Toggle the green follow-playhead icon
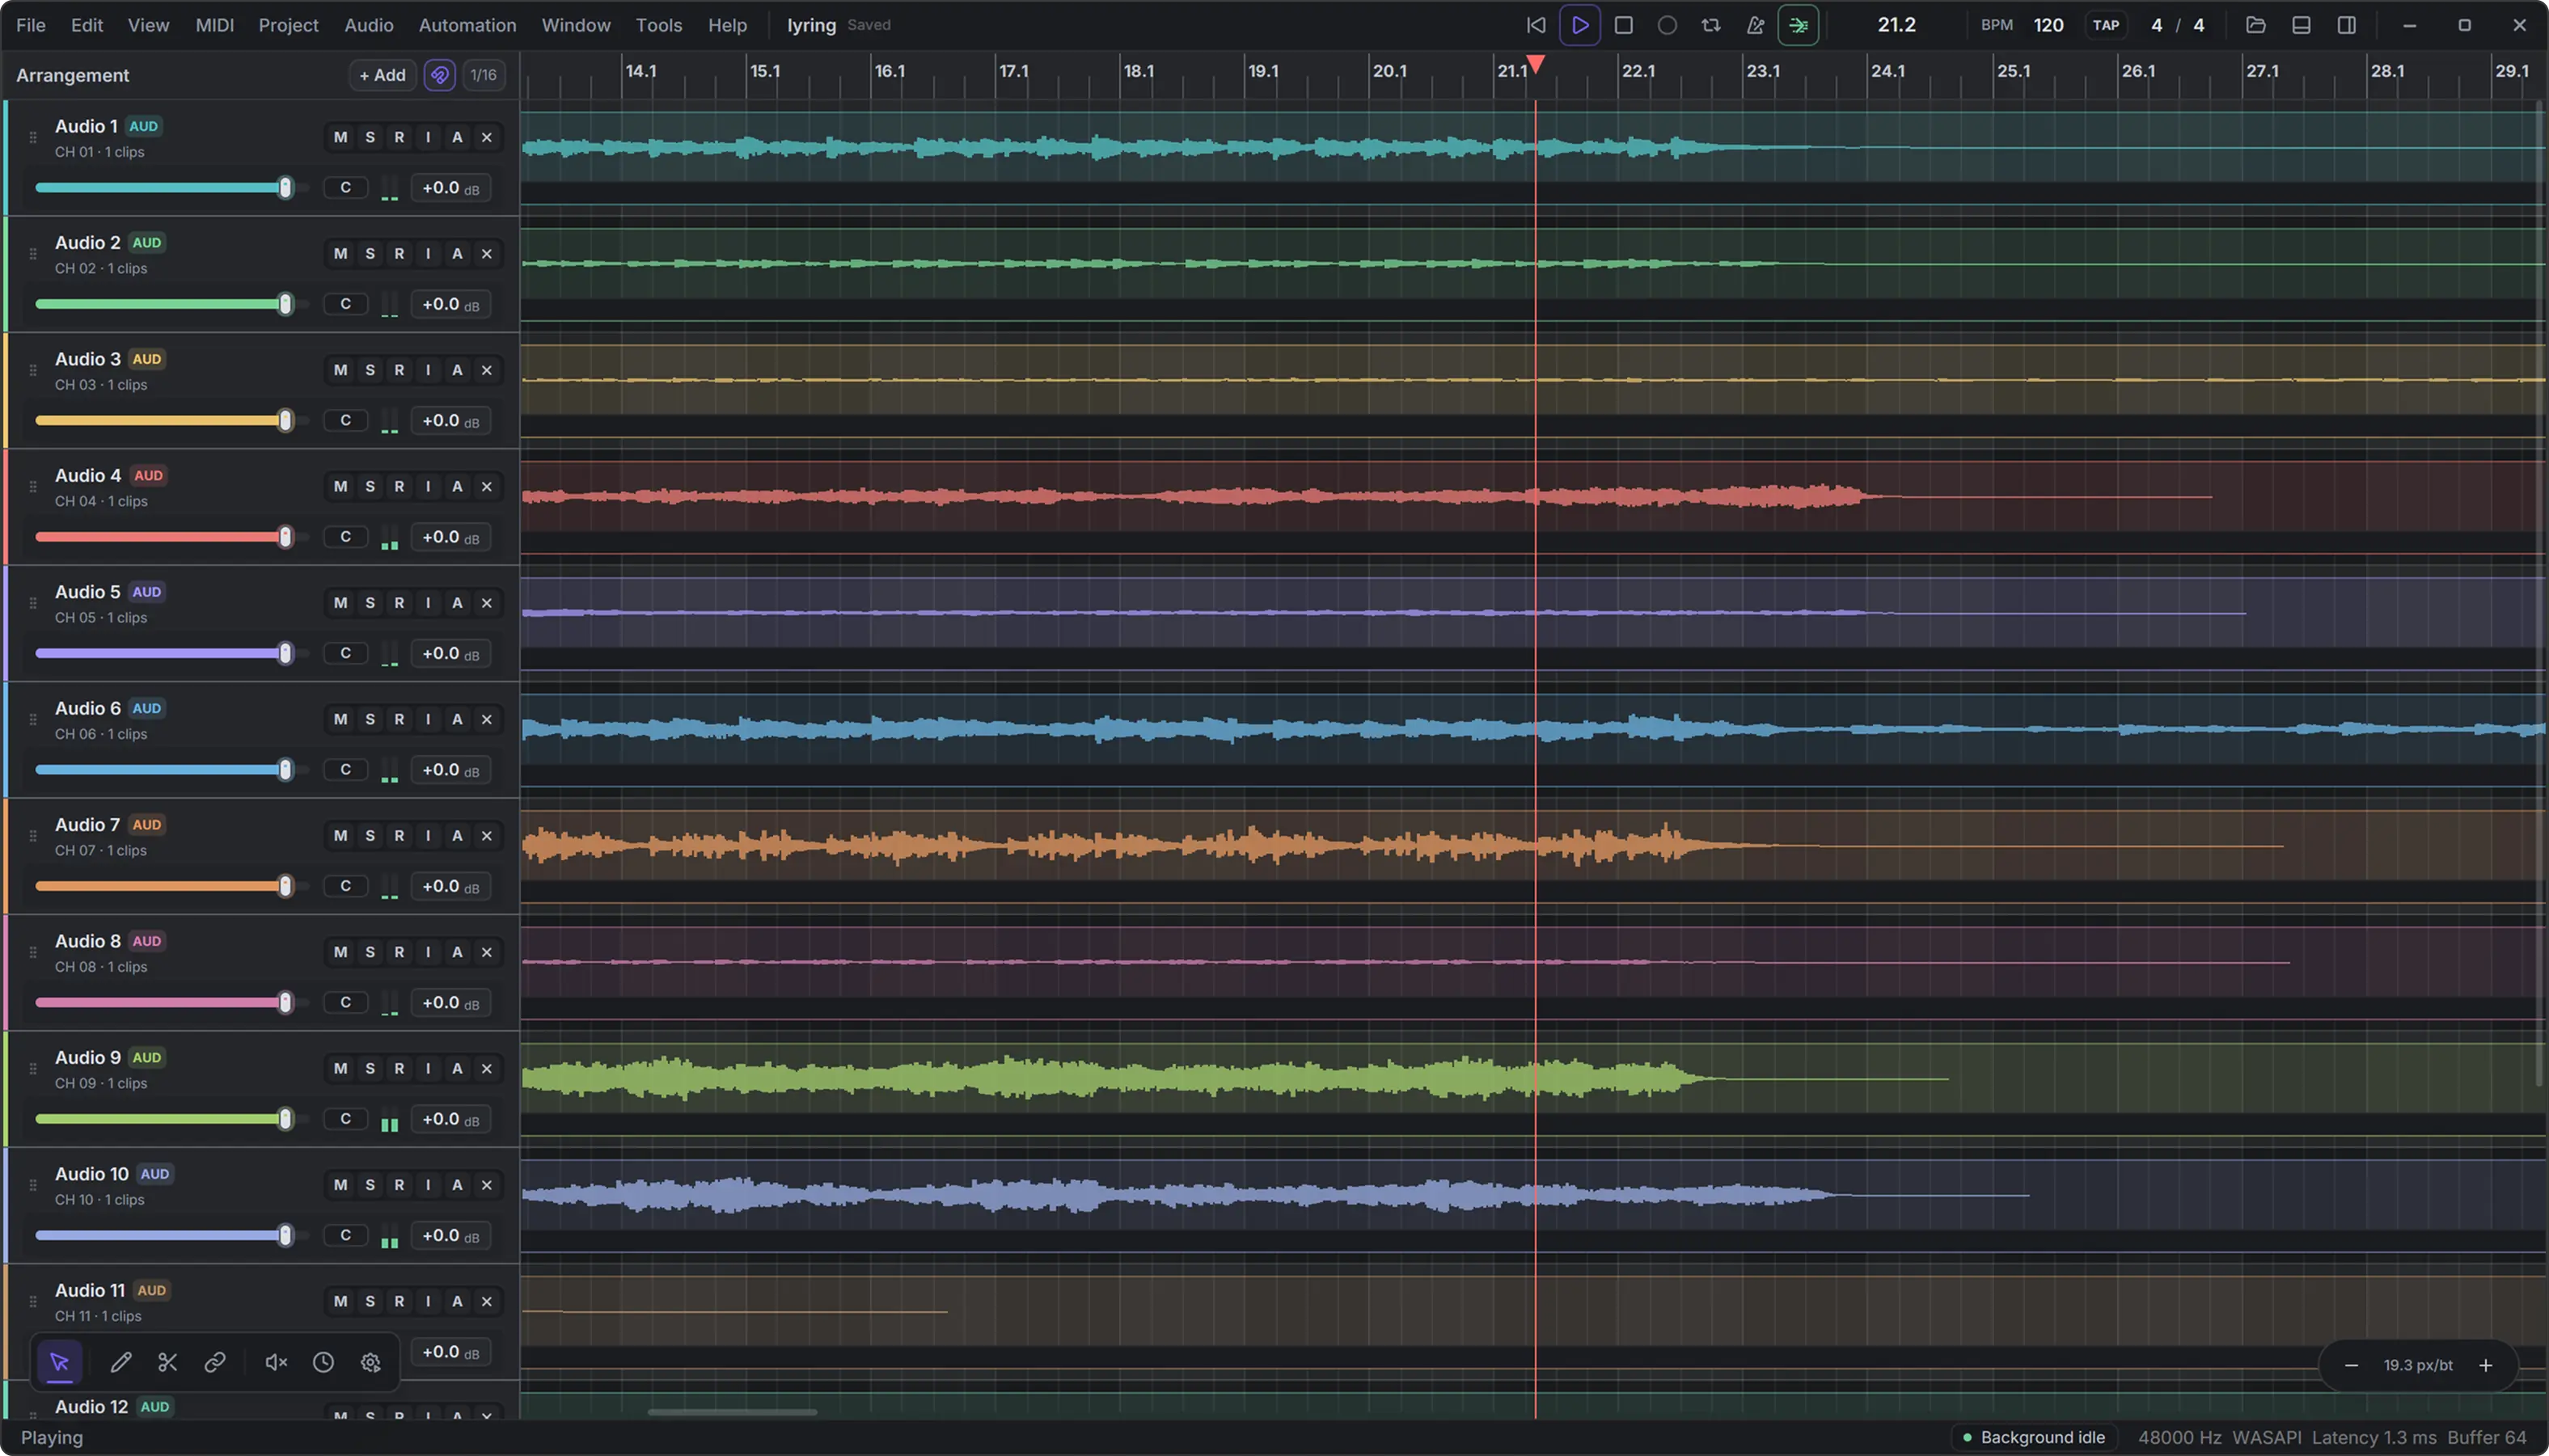 [1798, 25]
